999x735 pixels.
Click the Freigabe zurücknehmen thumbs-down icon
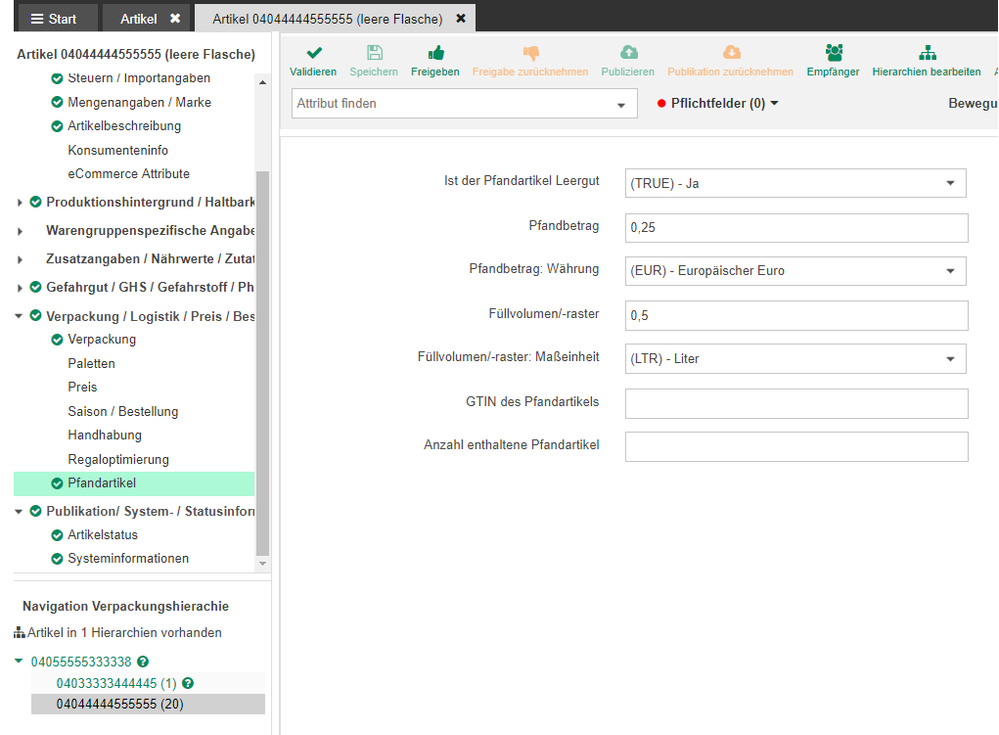(x=530, y=53)
